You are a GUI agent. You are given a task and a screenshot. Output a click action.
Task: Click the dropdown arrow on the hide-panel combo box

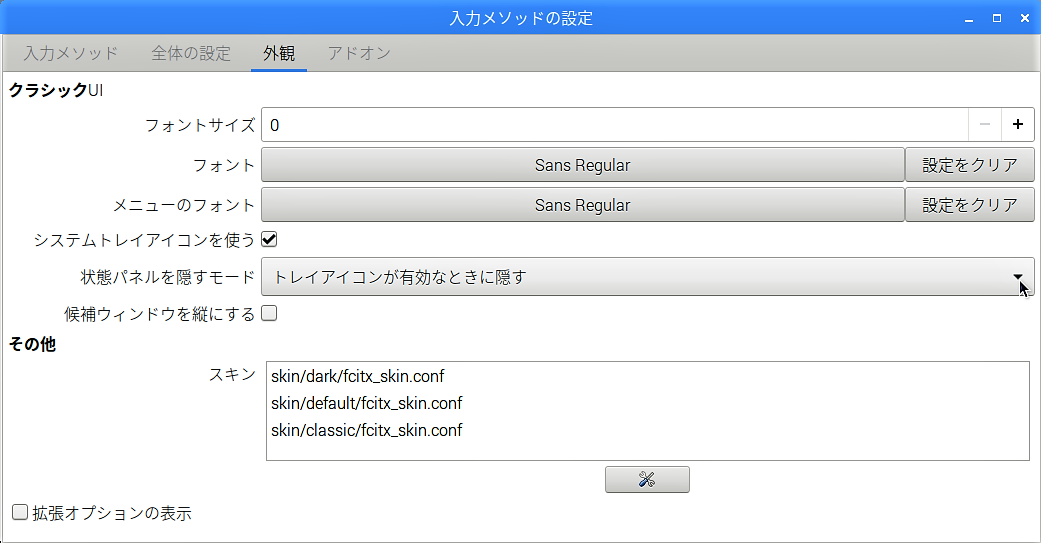pos(1018,277)
